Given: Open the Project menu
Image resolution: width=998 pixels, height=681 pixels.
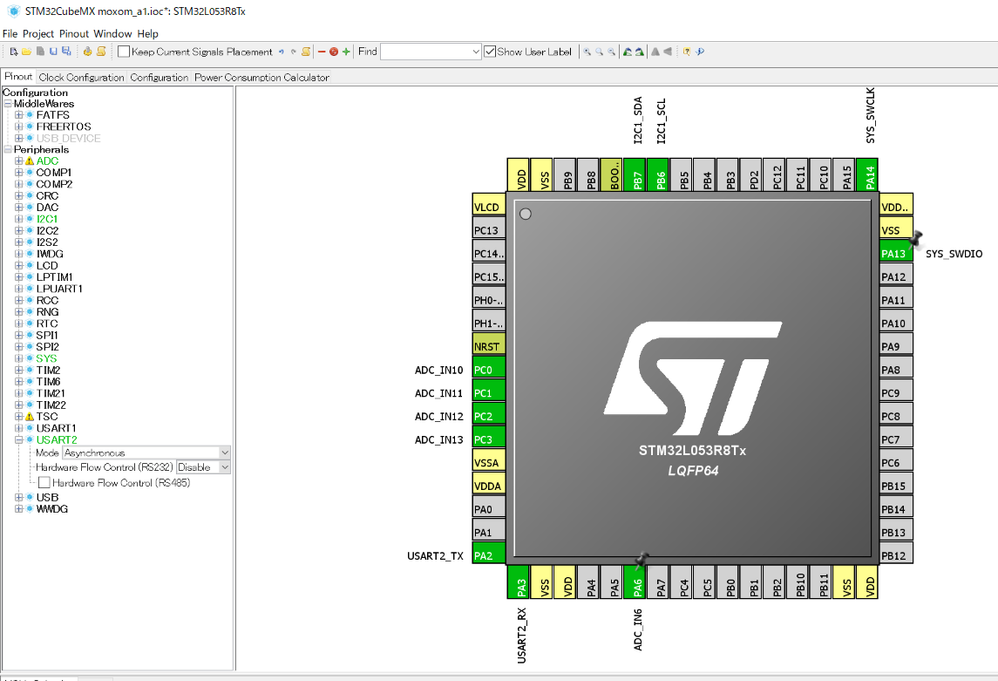Looking at the screenshot, I should (38, 34).
